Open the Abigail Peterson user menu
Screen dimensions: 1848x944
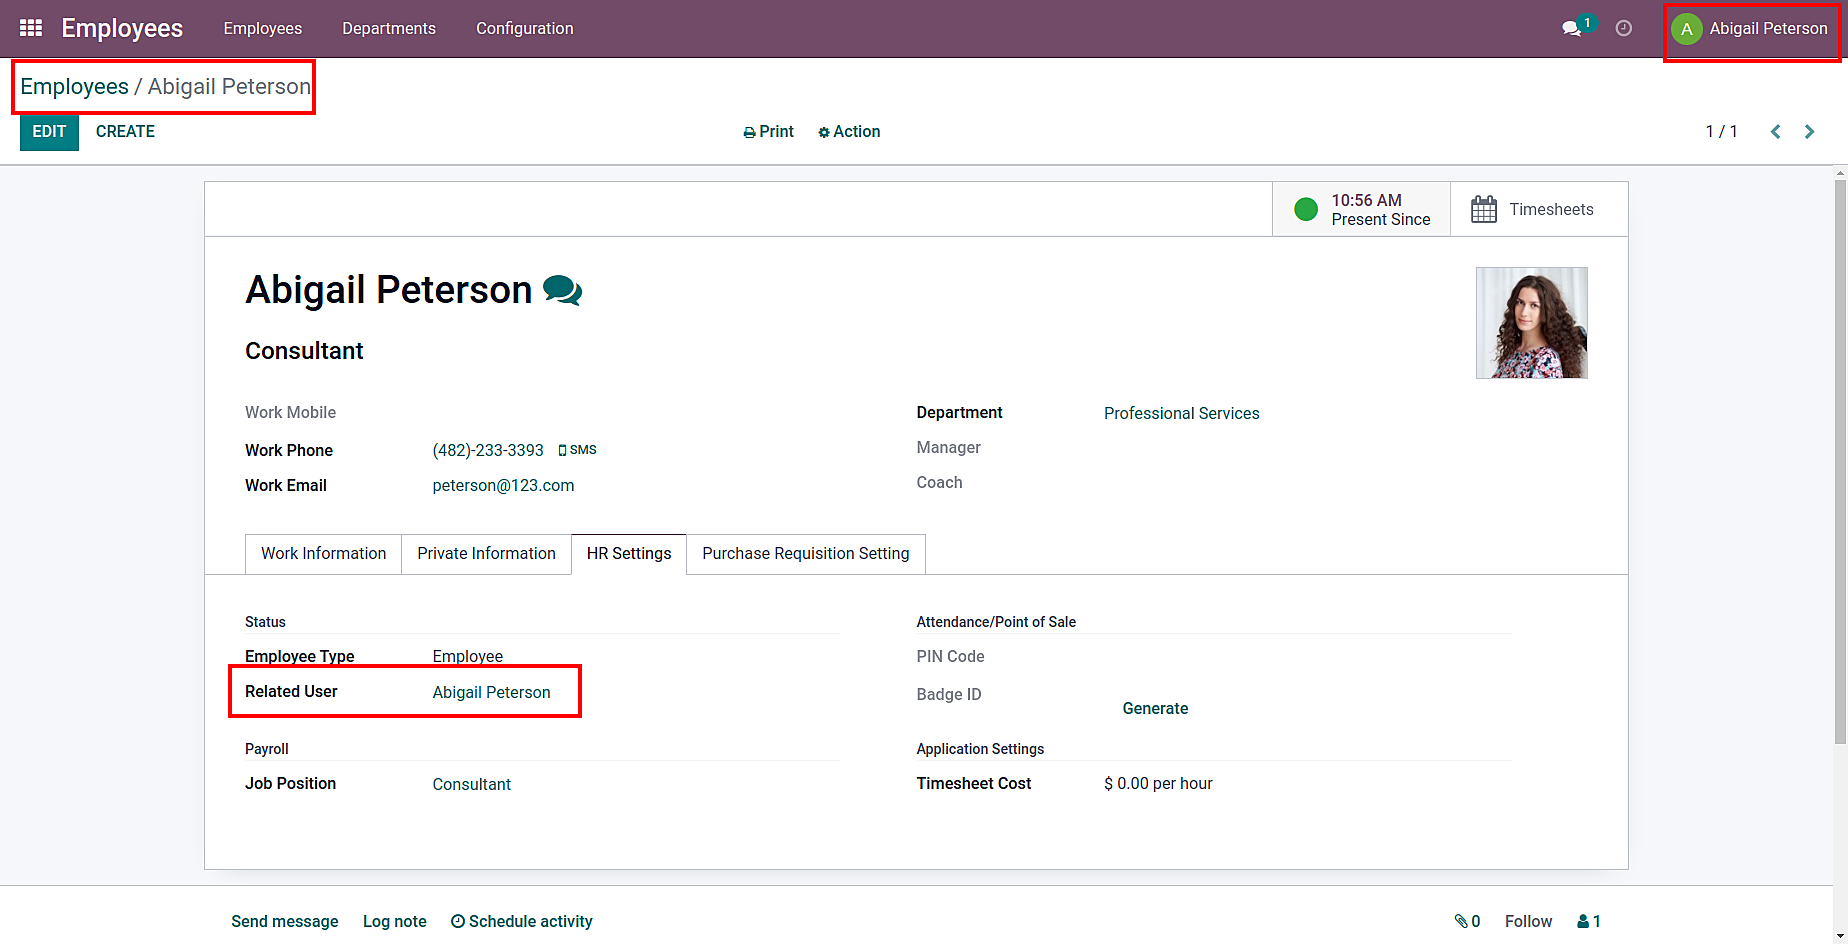[1750, 29]
